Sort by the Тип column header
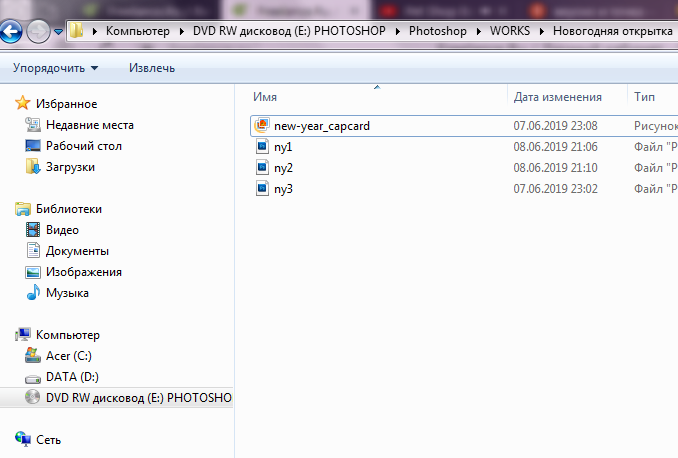Image resolution: width=678 pixels, height=458 pixels. pyautogui.click(x=644, y=97)
